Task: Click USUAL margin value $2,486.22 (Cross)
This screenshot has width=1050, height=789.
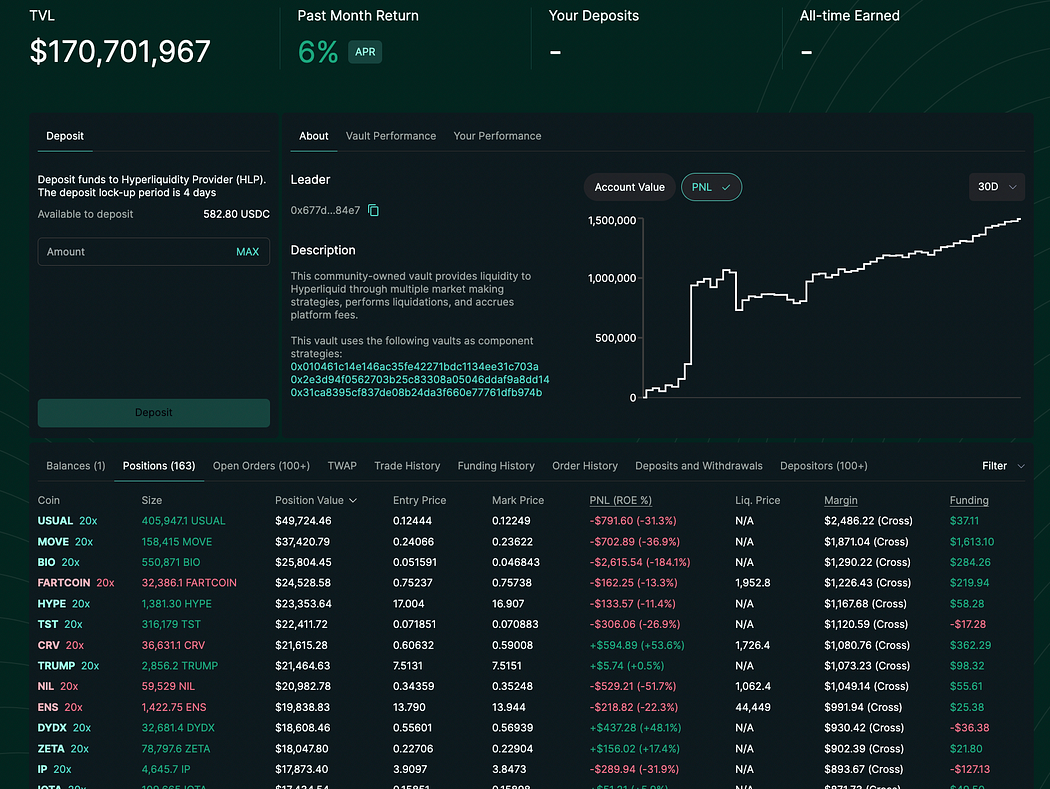Action: point(868,520)
